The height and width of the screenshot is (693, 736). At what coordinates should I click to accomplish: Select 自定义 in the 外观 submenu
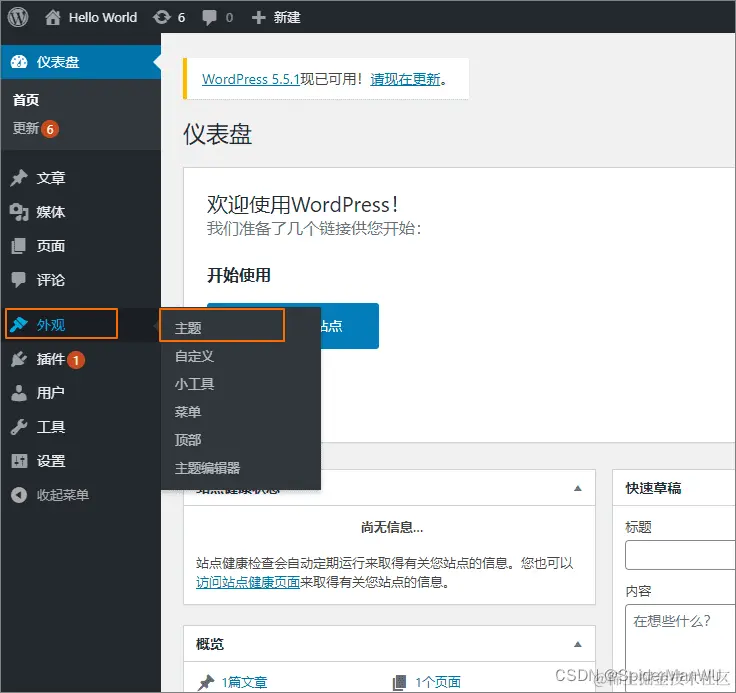tap(194, 356)
